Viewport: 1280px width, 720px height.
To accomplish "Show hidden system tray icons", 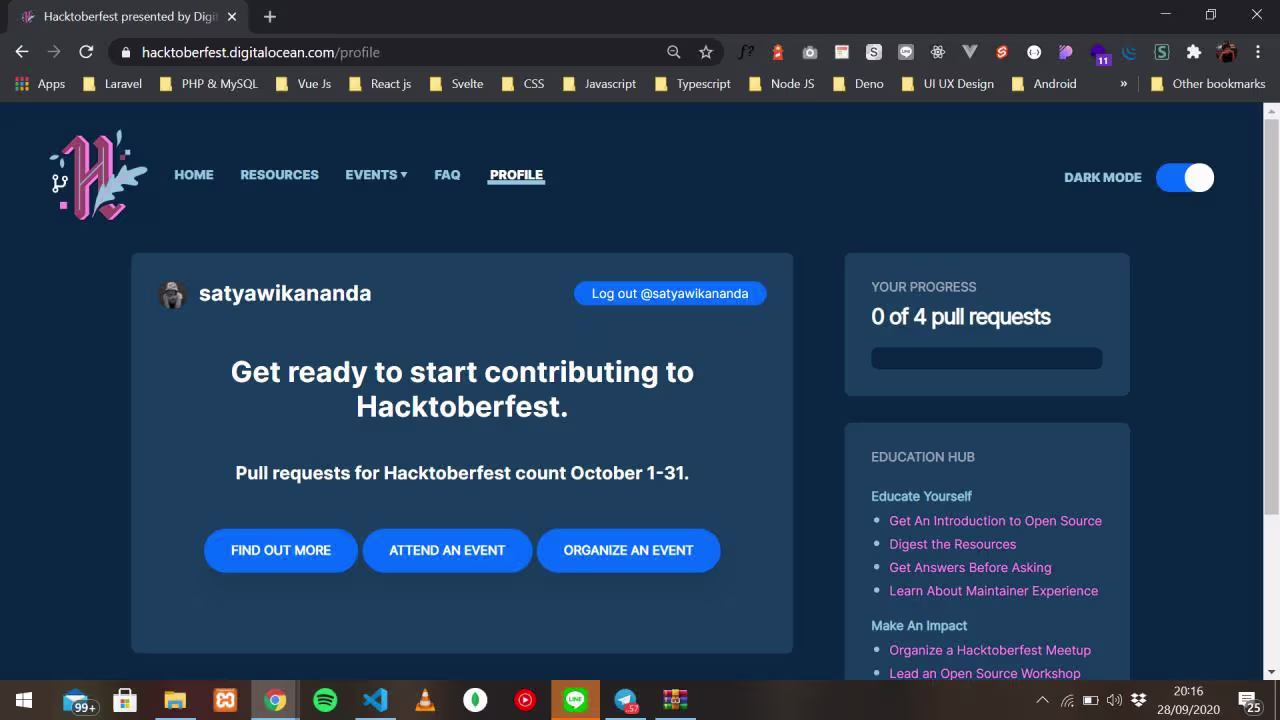I will coord(1042,700).
